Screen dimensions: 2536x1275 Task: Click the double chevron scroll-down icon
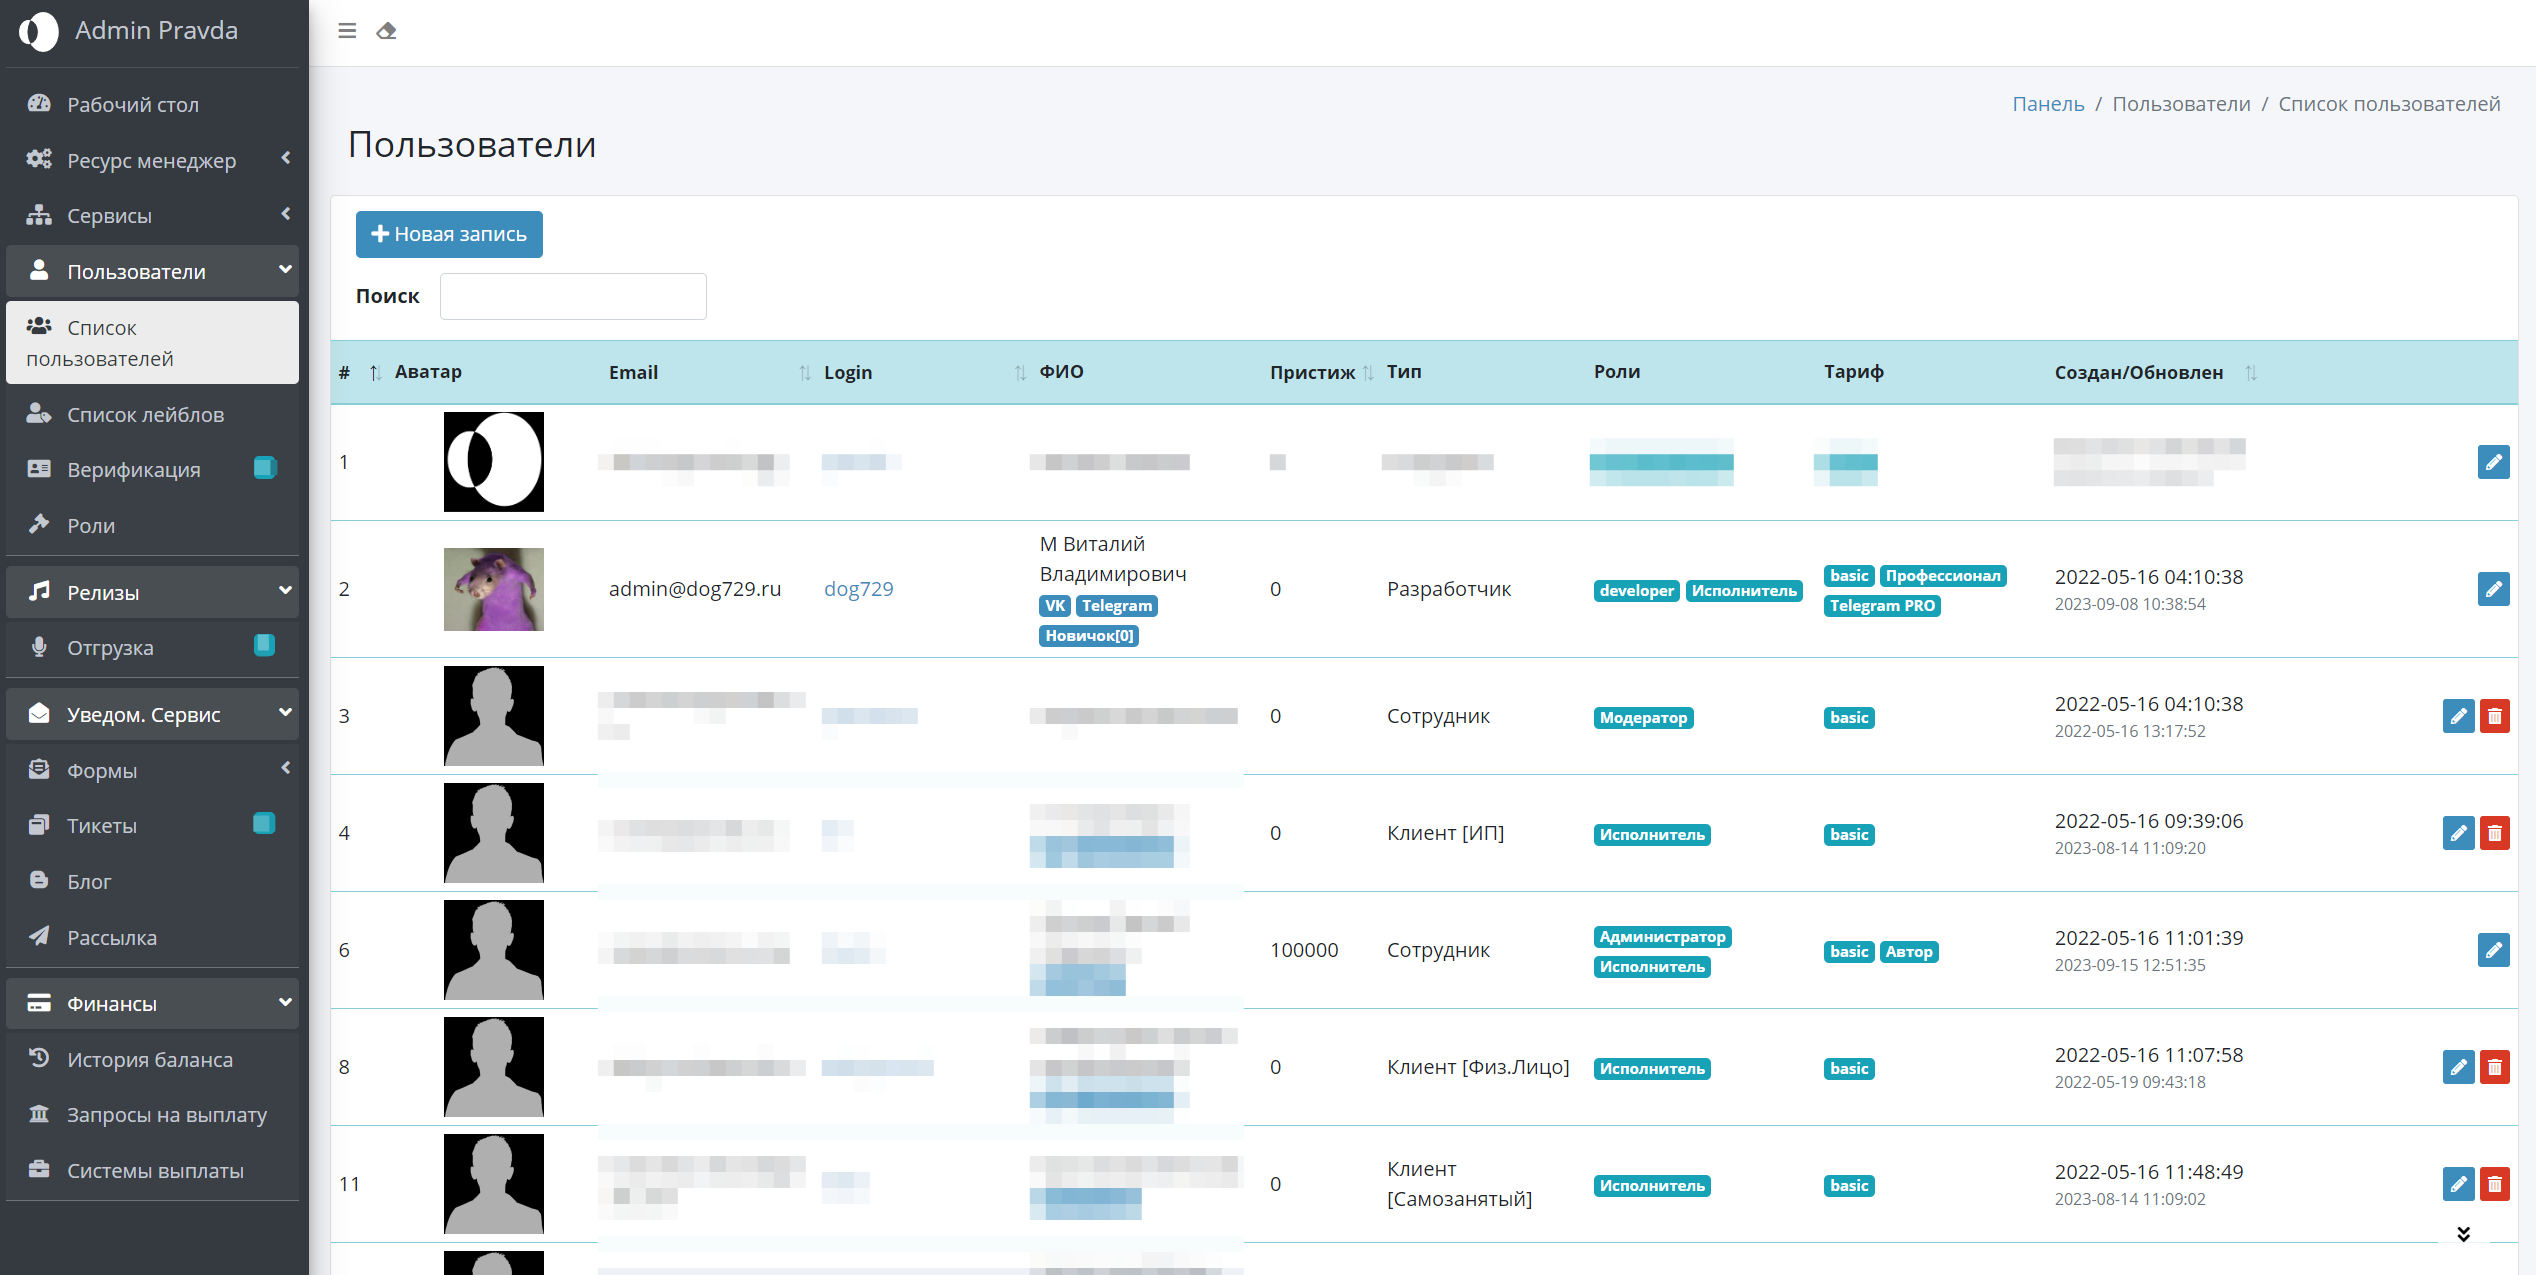coord(2463,1234)
